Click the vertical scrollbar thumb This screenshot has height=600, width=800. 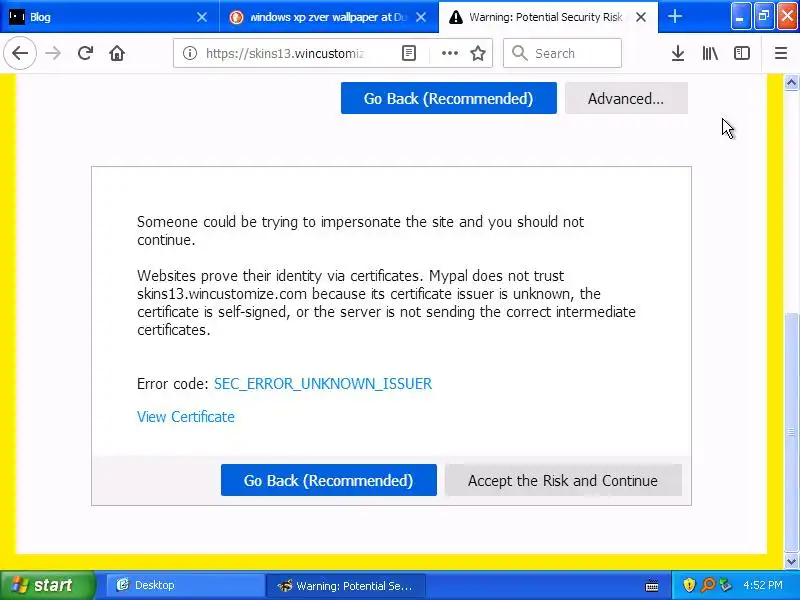coord(791,433)
